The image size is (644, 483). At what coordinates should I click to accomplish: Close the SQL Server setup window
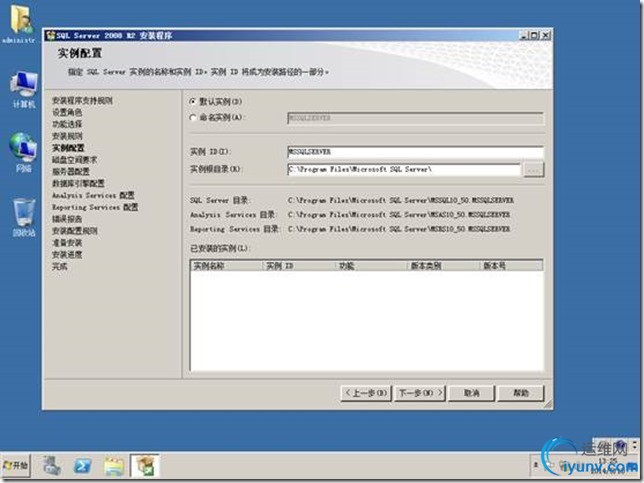[545, 35]
